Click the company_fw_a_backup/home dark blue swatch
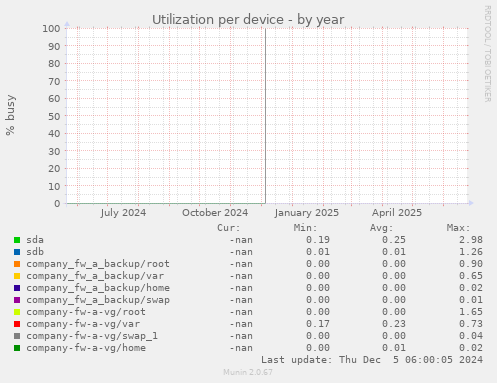497x383 pixels. click(x=17, y=288)
